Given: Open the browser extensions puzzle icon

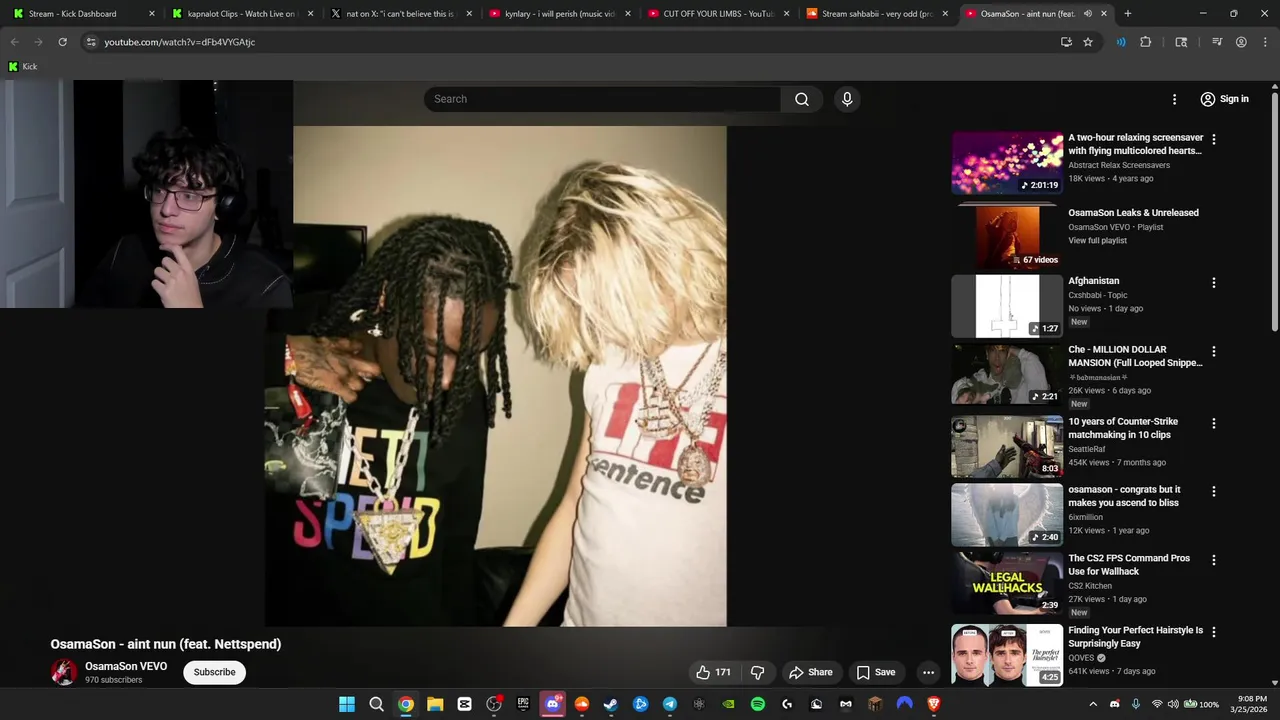Looking at the screenshot, I should [1146, 42].
